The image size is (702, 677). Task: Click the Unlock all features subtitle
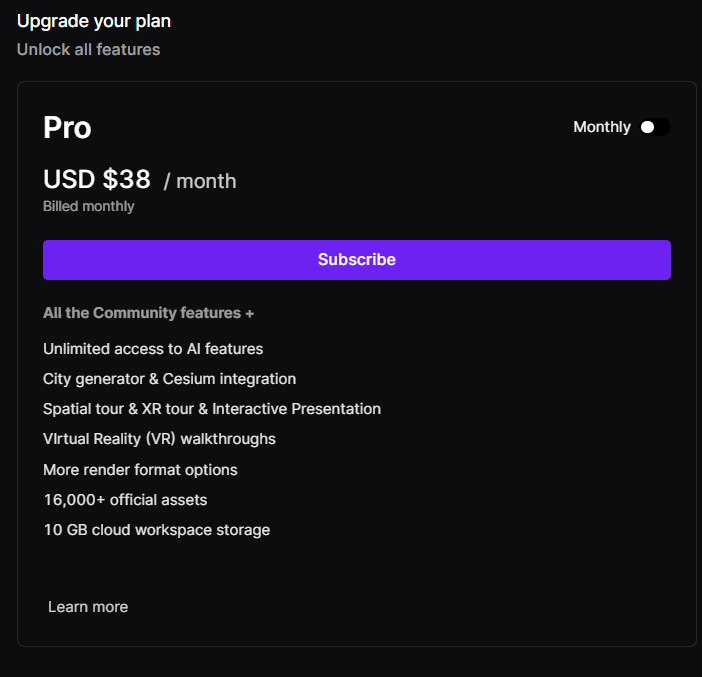[89, 49]
